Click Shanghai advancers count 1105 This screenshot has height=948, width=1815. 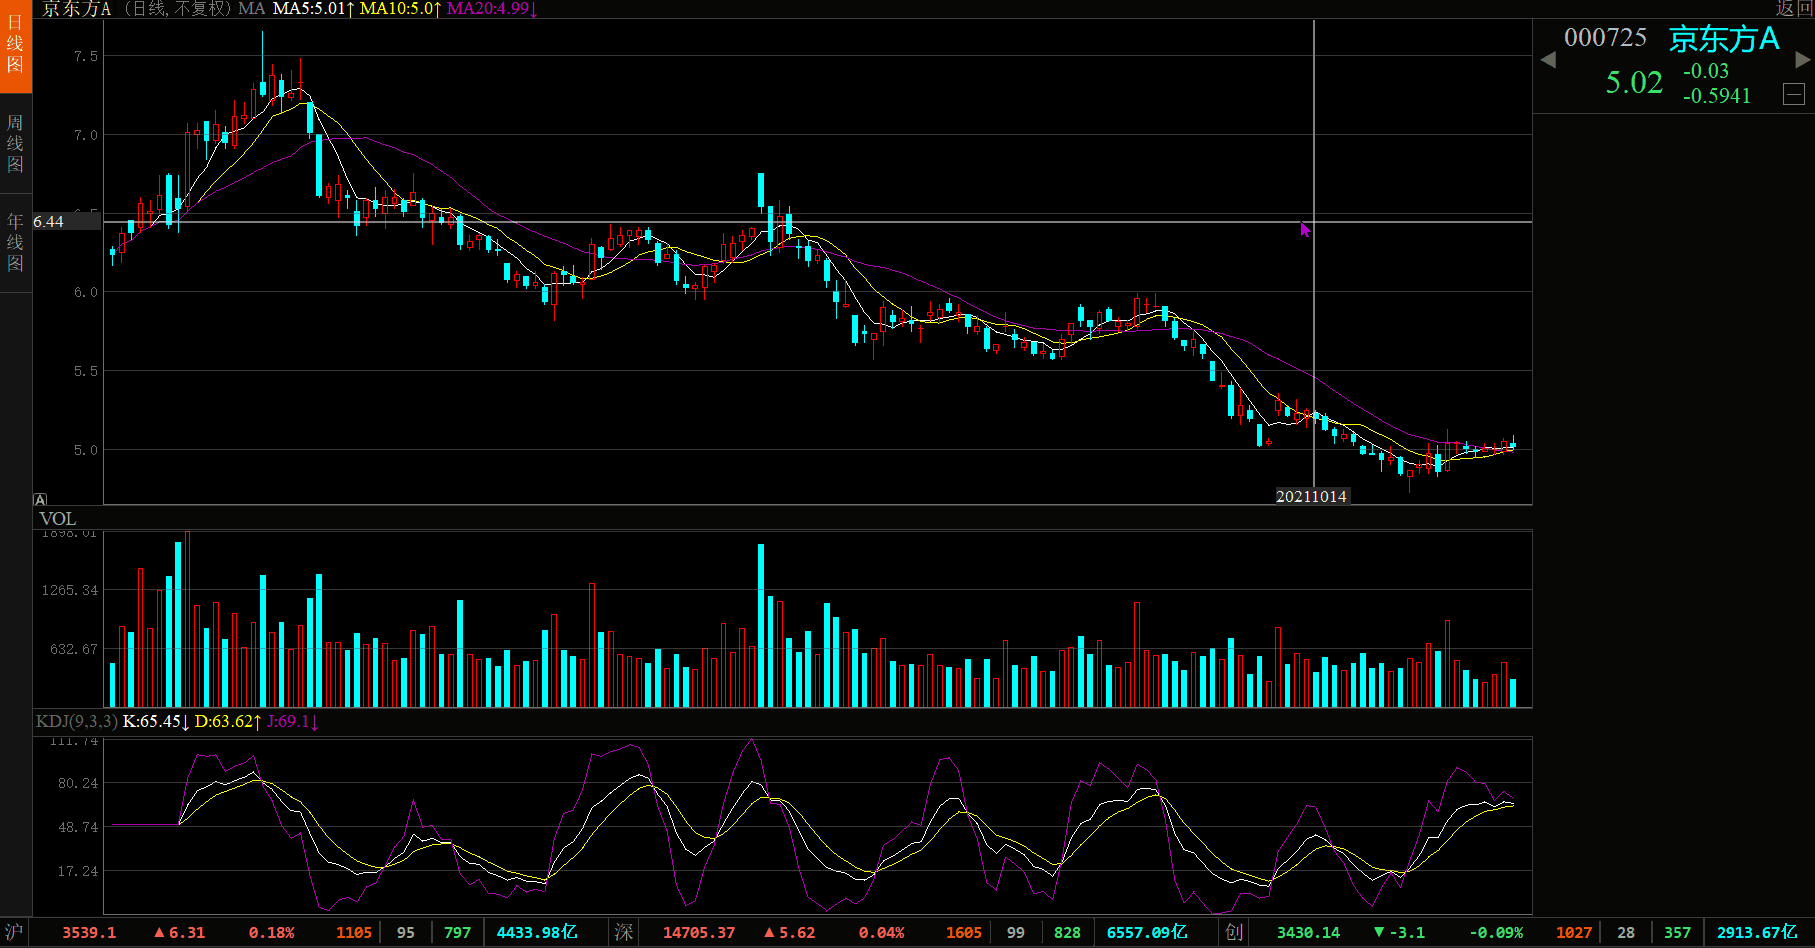(354, 932)
